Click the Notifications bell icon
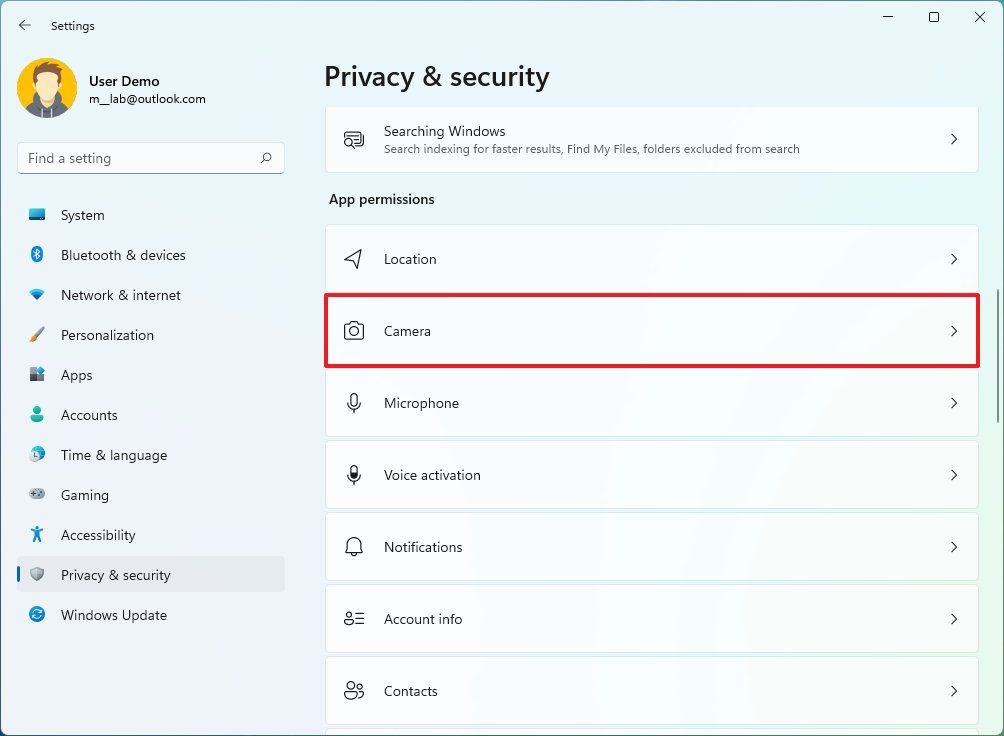The width and height of the screenshot is (1004, 736). [x=355, y=547]
